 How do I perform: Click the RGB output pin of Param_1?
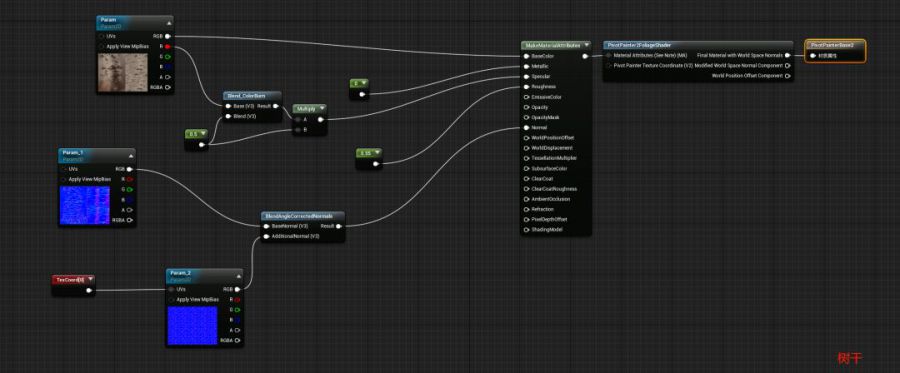(130, 169)
